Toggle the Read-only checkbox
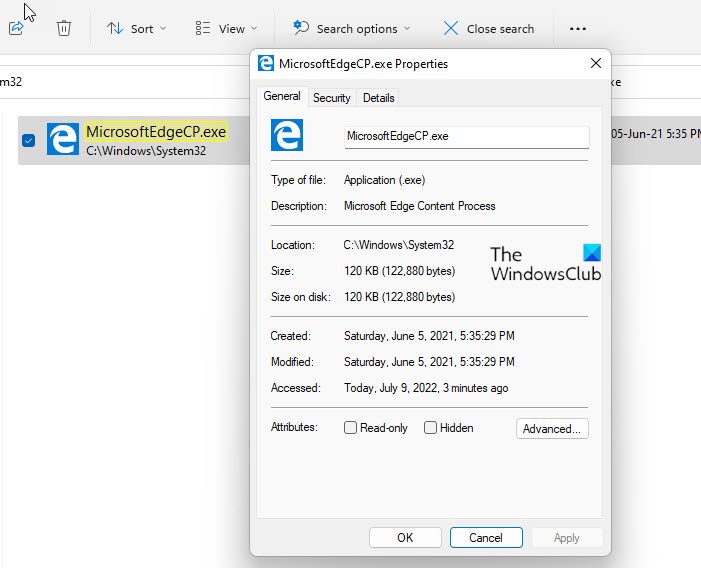The height and width of the screenshot is (568, 701). (x=350, y=428)
